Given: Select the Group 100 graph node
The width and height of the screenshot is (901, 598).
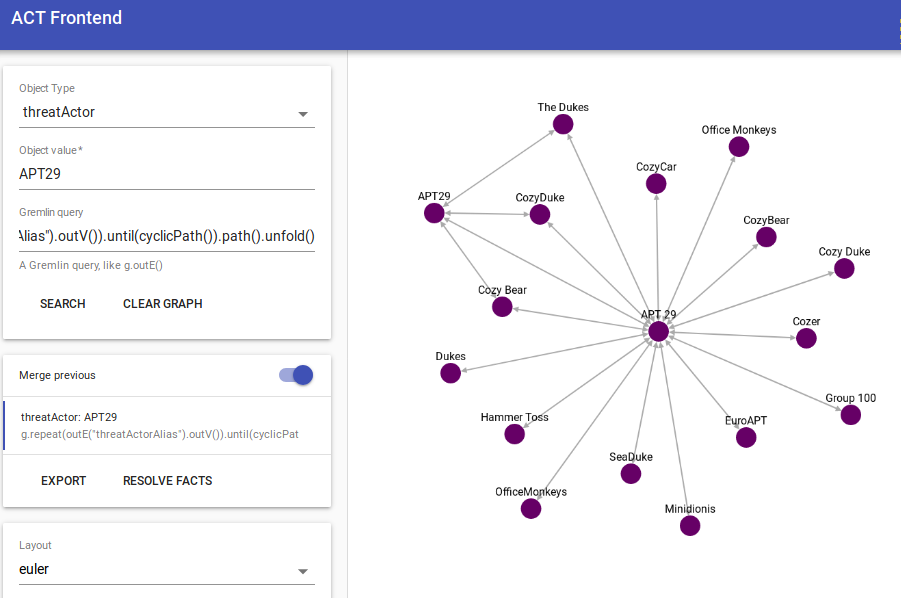Looking at the screenshot, I should tap(850, 415).
